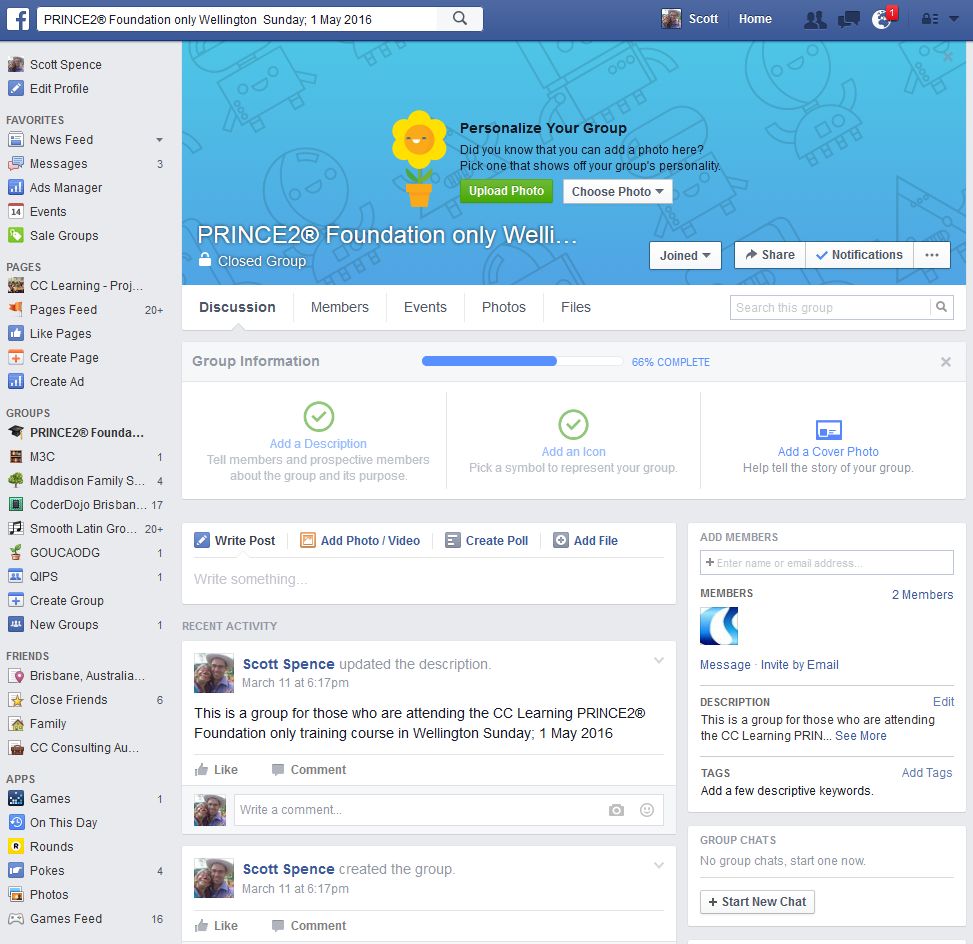973x944 pixels.
Task: Click Home in top bar
Action: 755,19
